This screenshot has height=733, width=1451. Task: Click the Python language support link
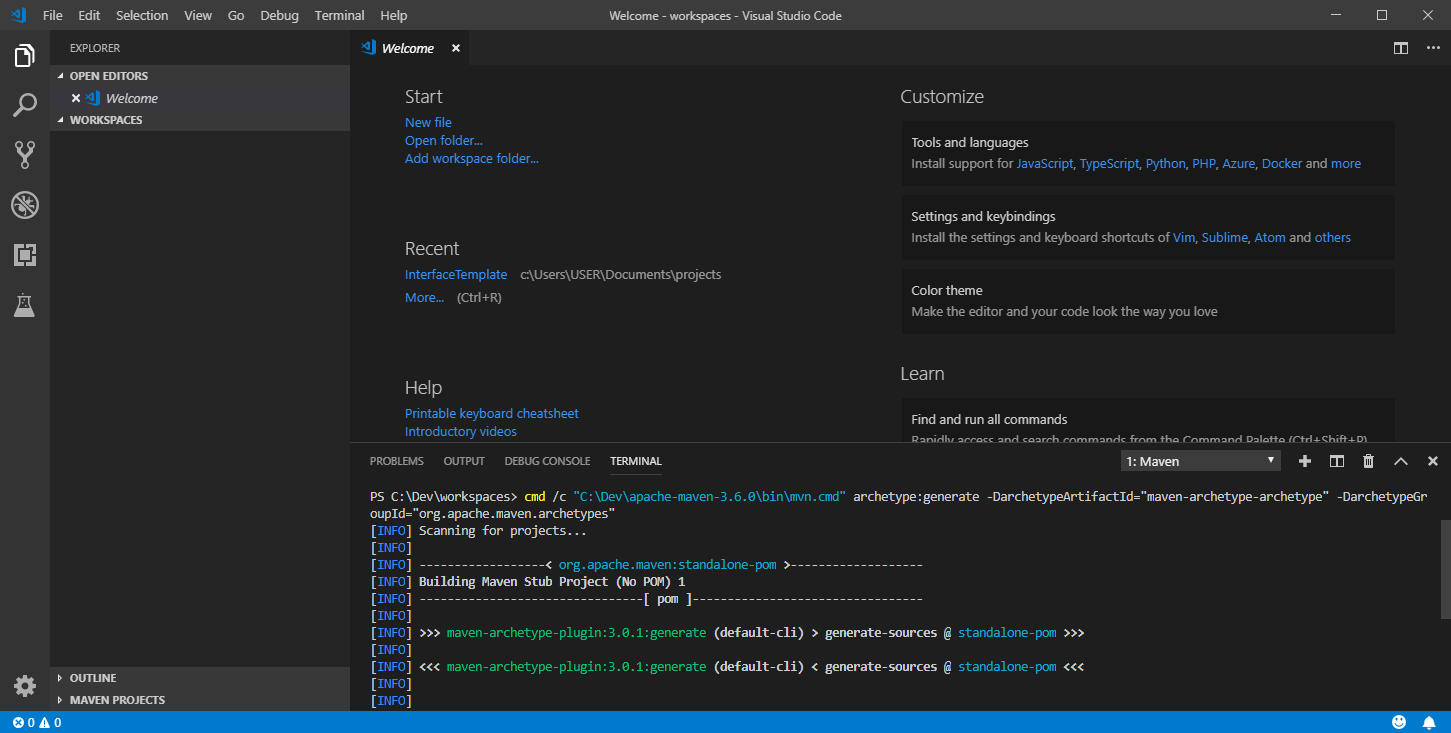click(x=1165, y=163)
